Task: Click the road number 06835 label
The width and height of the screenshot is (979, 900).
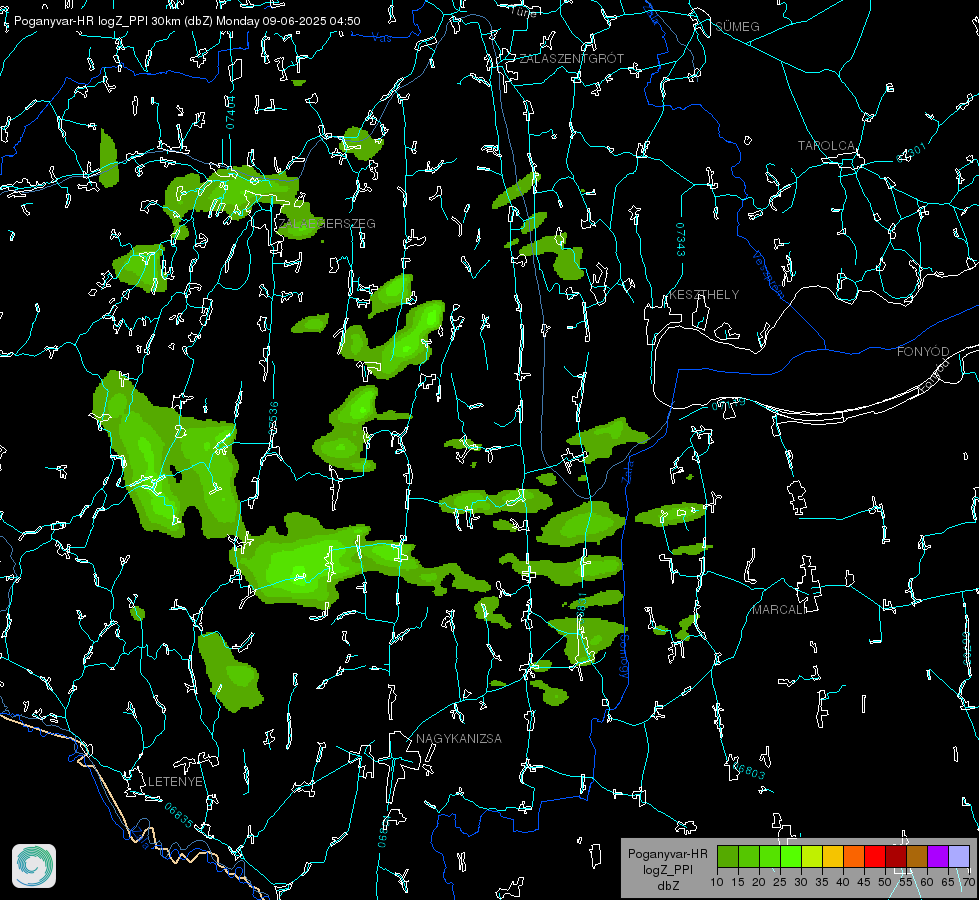Action: point(179,815)
